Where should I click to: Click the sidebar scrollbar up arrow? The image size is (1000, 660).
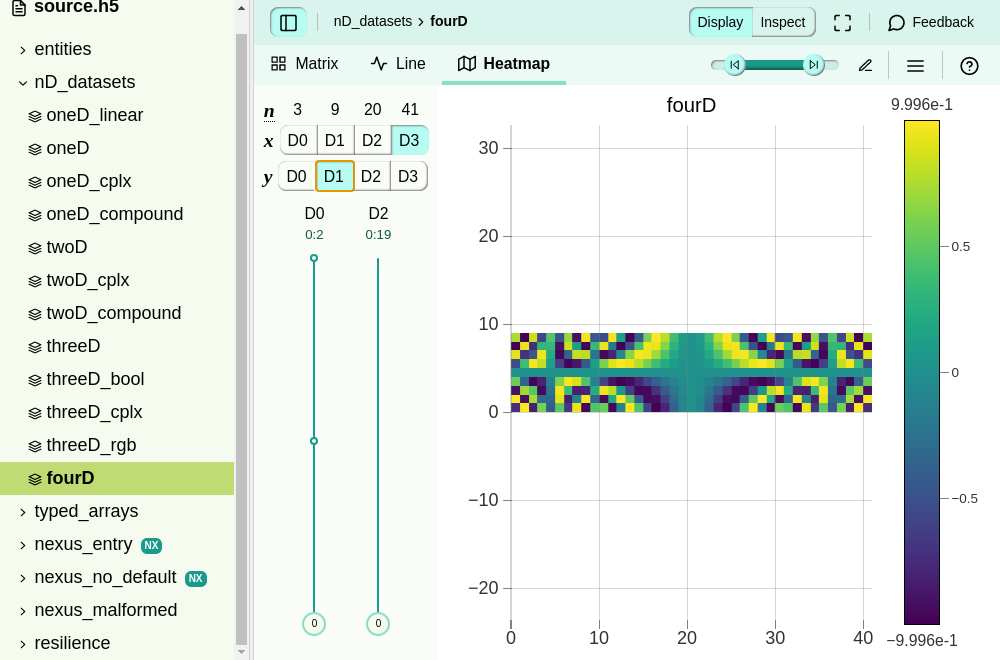241,8
